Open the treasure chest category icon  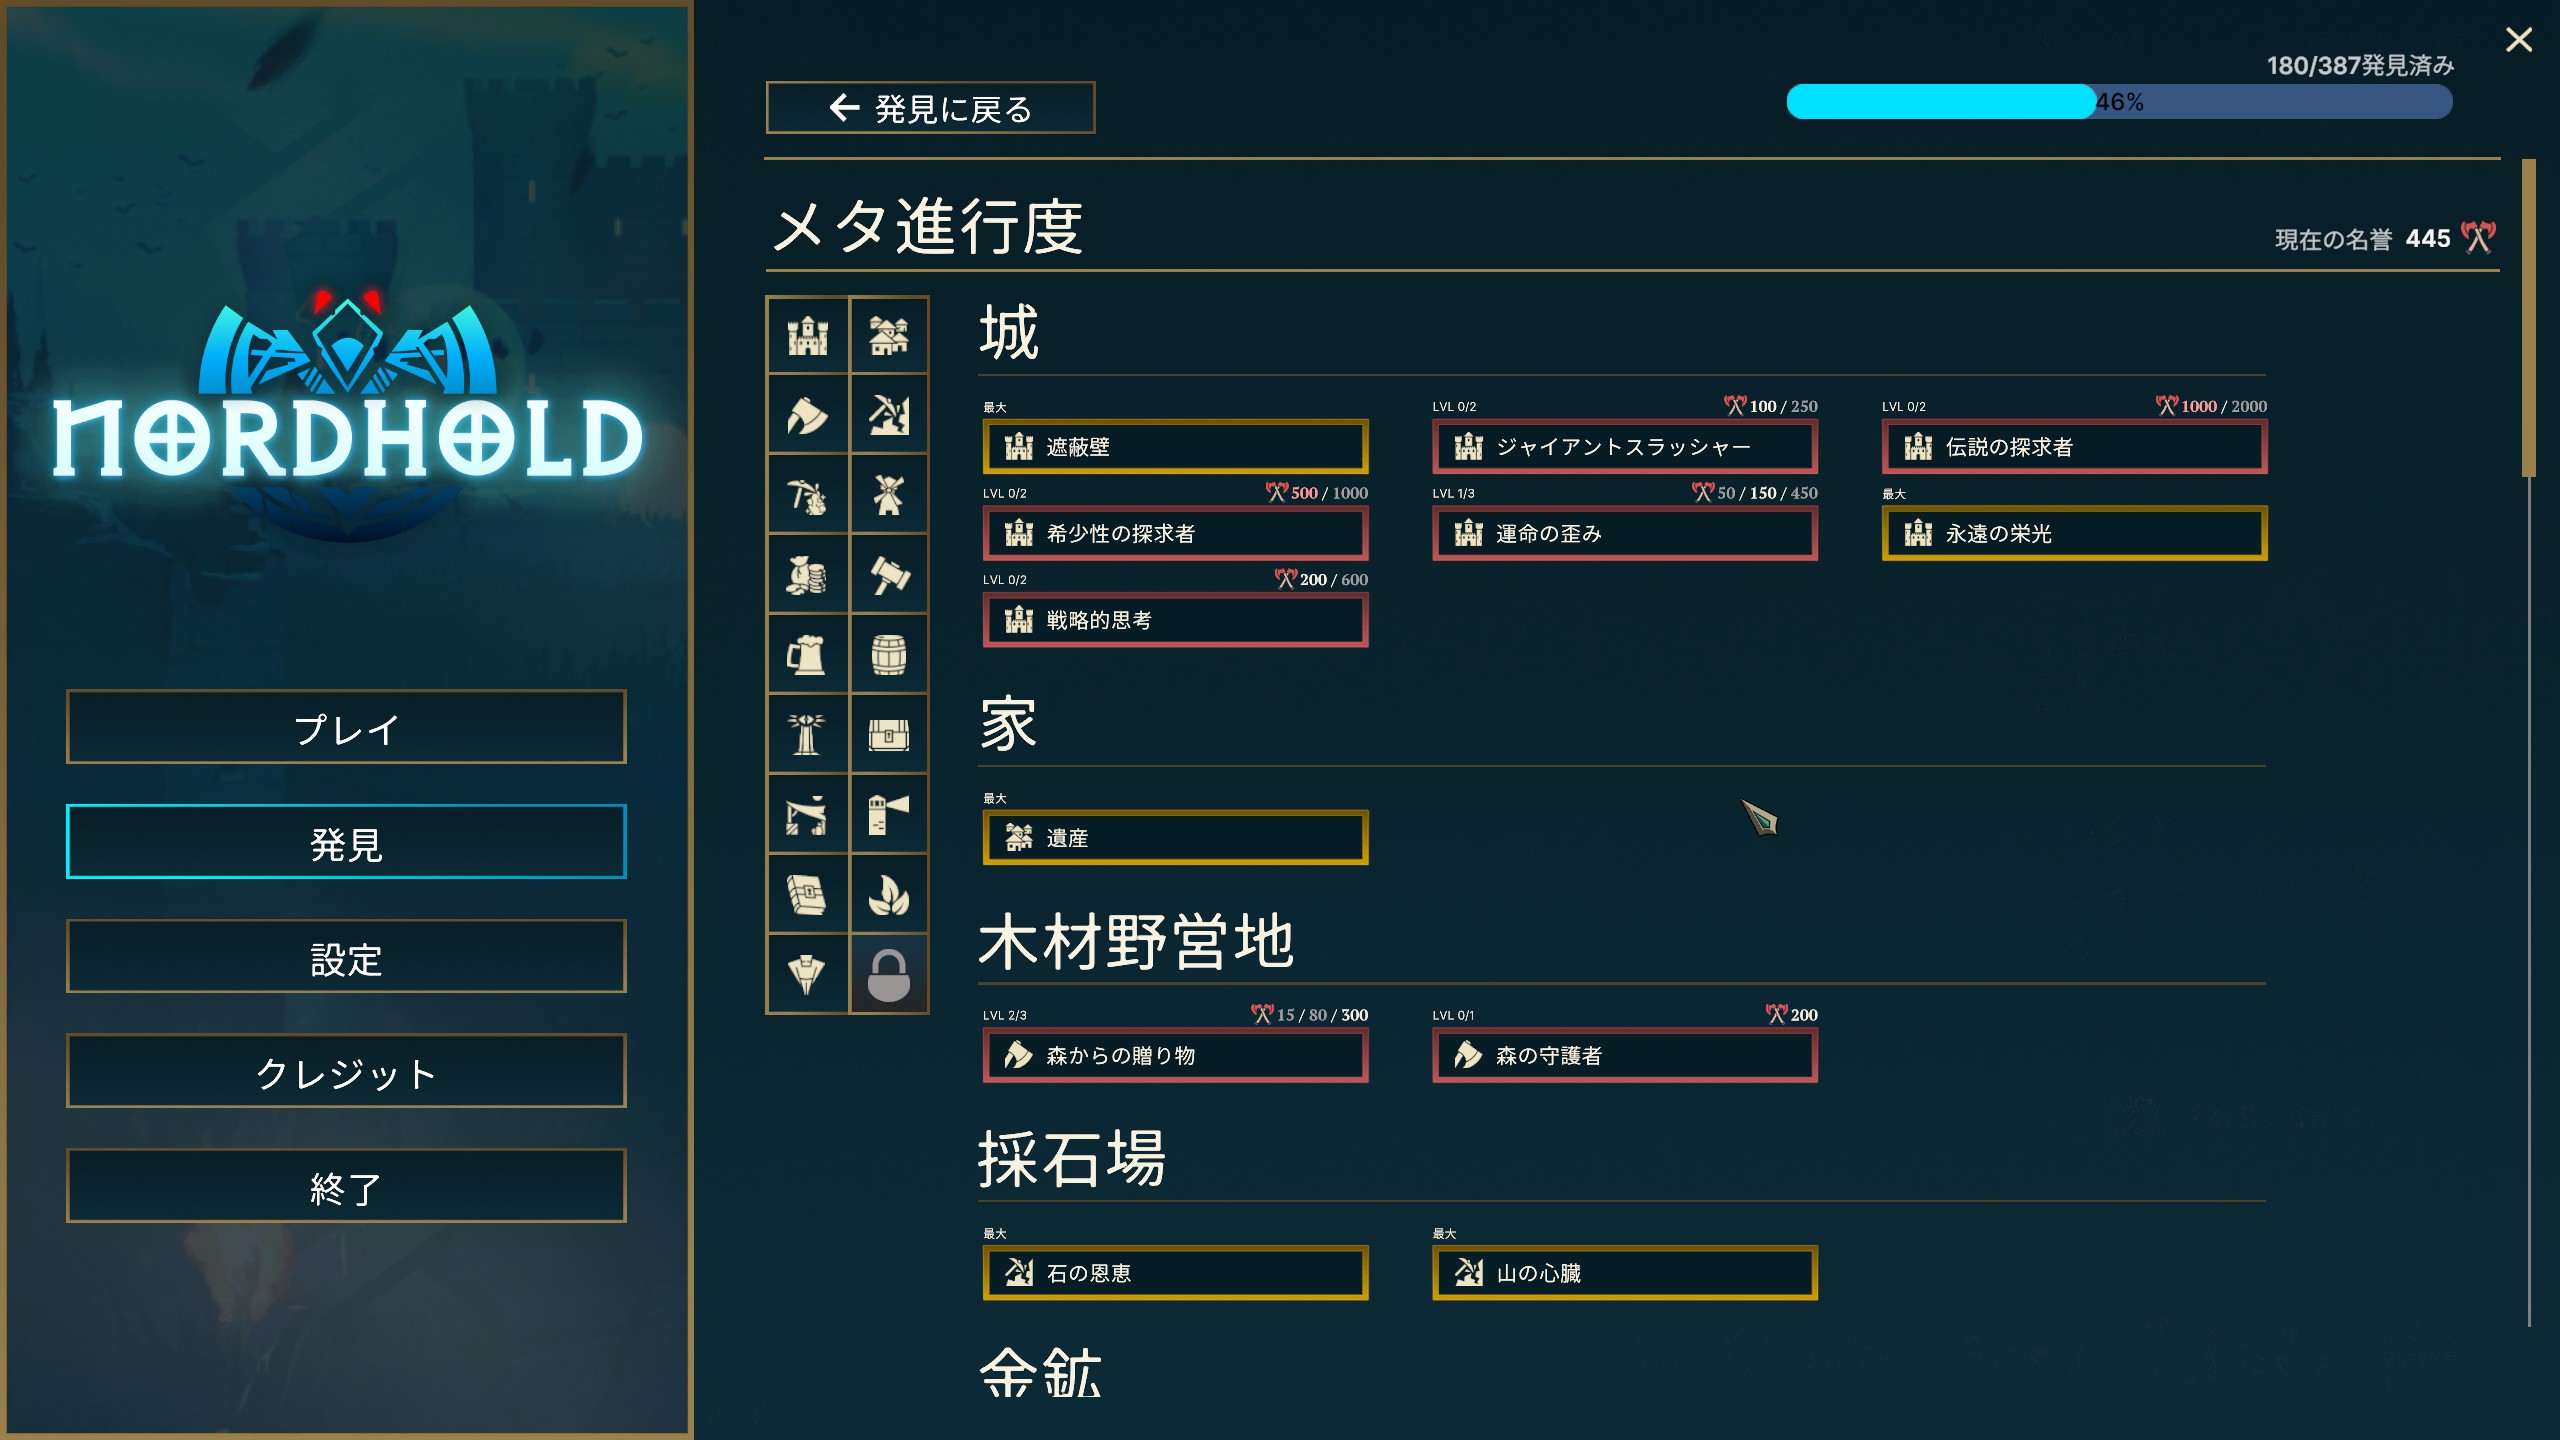click(888, 735)
